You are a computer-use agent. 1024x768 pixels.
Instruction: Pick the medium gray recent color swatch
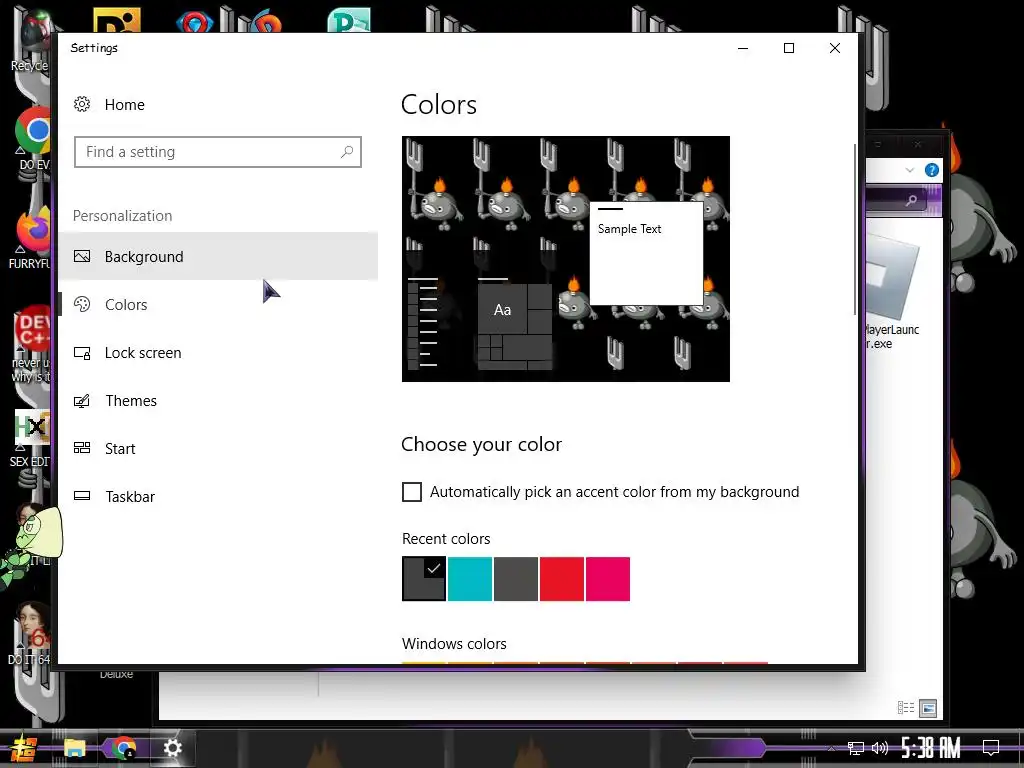(x=516, y=579)
